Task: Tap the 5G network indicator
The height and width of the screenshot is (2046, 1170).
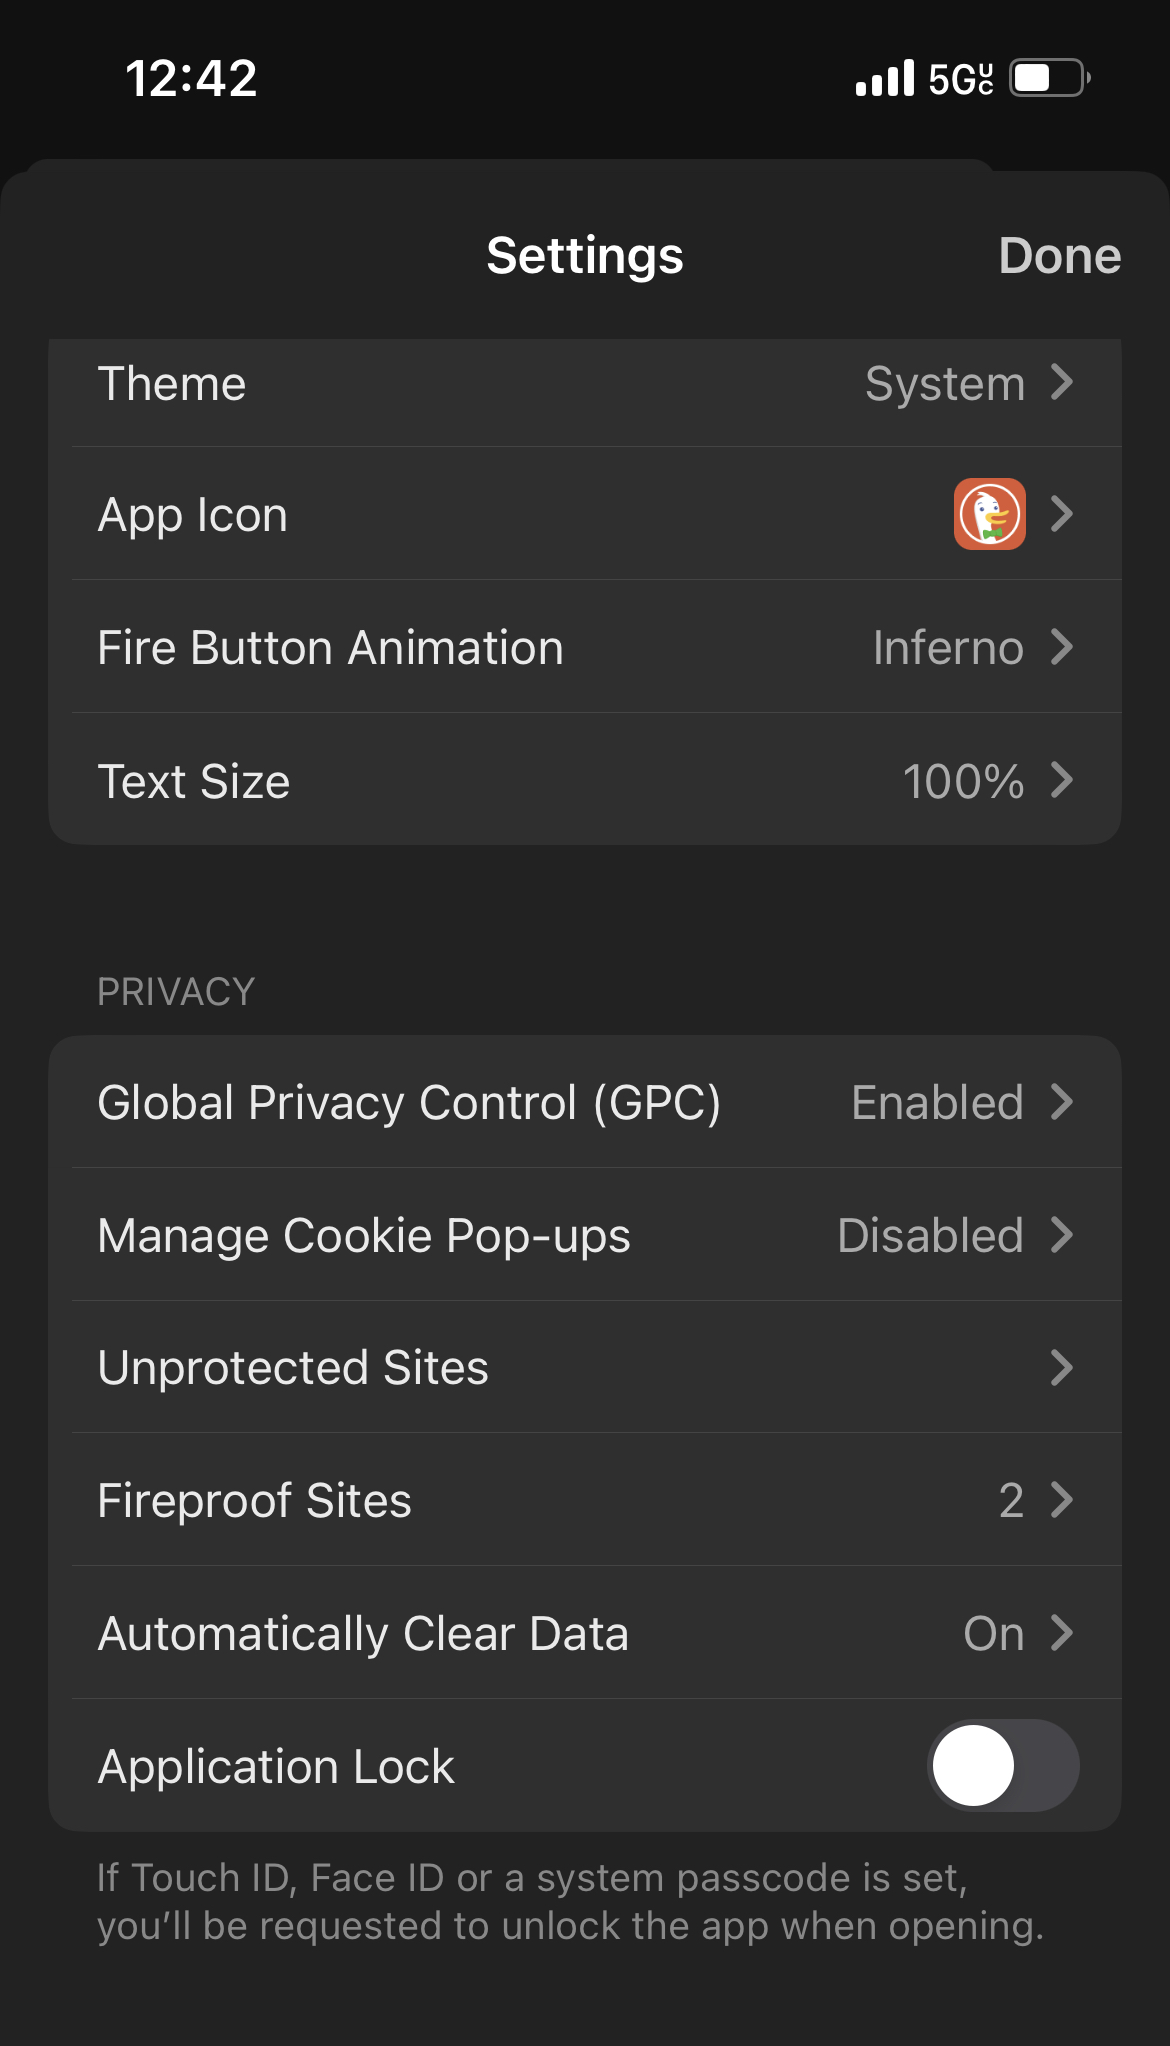Action: [960, 78]
